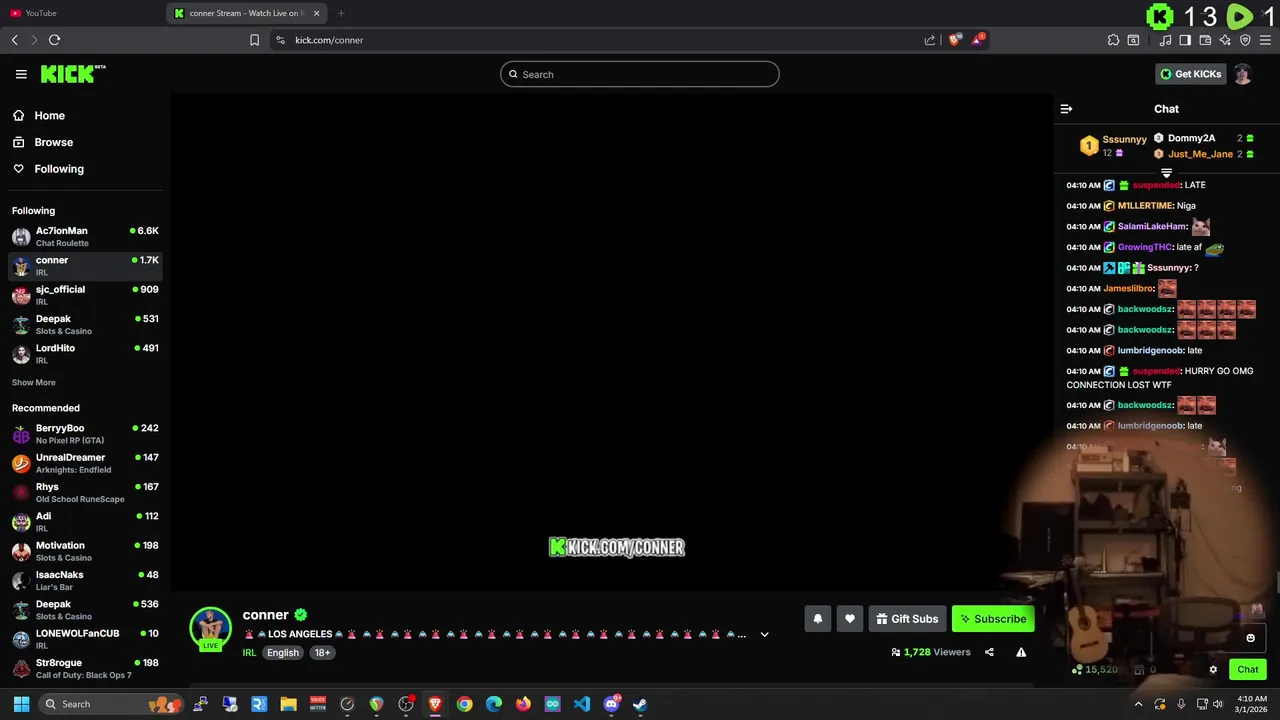Go back in browser history
The width and height of the screenshot is (1280, 720).
tap(14, 40)
